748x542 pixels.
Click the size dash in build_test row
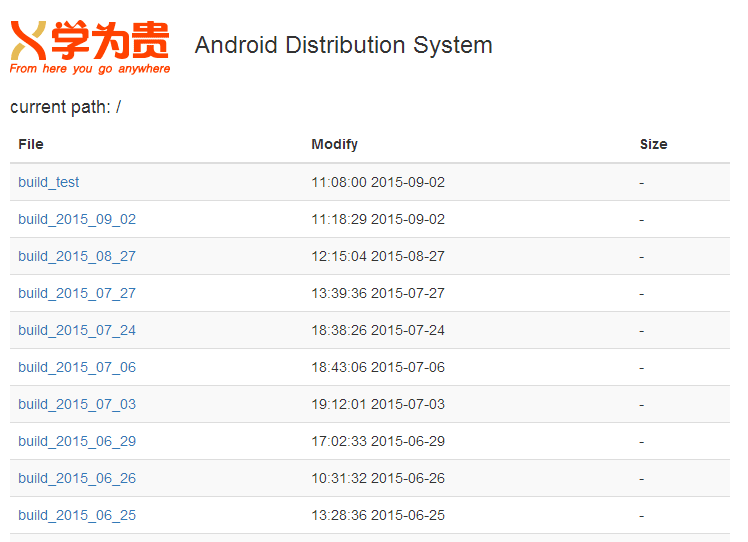pos(642,183)
